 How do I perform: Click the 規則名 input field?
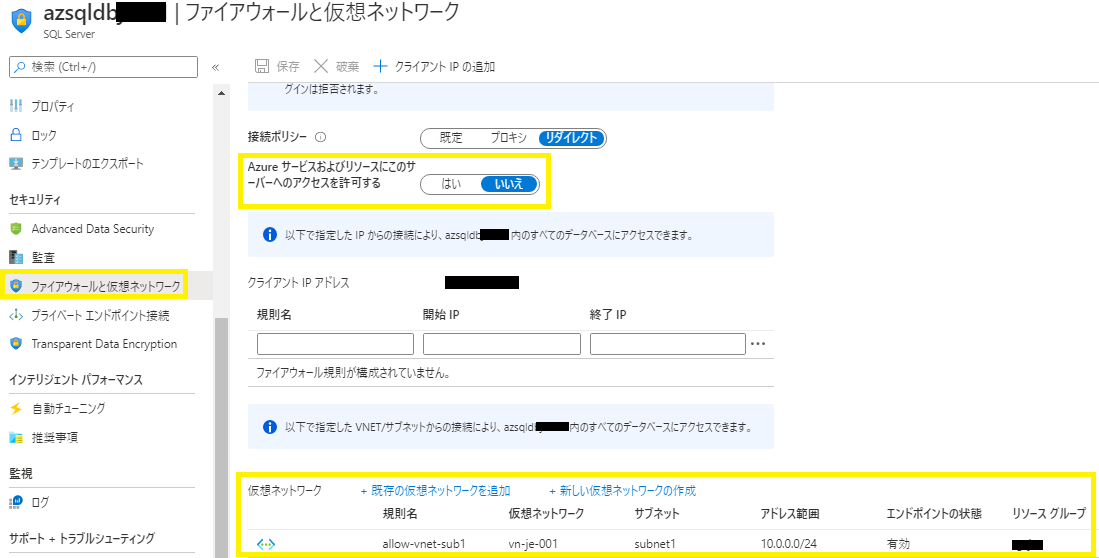pos(336,344)
